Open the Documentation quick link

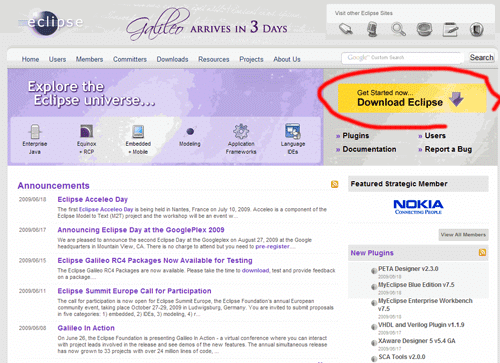[x=369, y=149]
